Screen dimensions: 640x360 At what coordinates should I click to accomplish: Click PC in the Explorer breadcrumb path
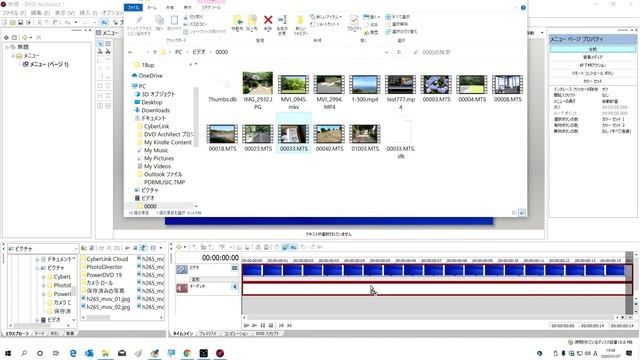pos(178,52)
